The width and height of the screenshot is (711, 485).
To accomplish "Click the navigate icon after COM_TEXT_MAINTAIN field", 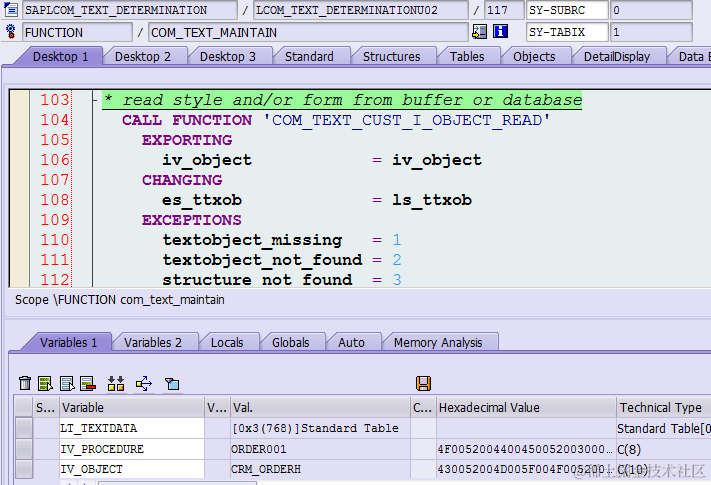I will click(479, 32).
